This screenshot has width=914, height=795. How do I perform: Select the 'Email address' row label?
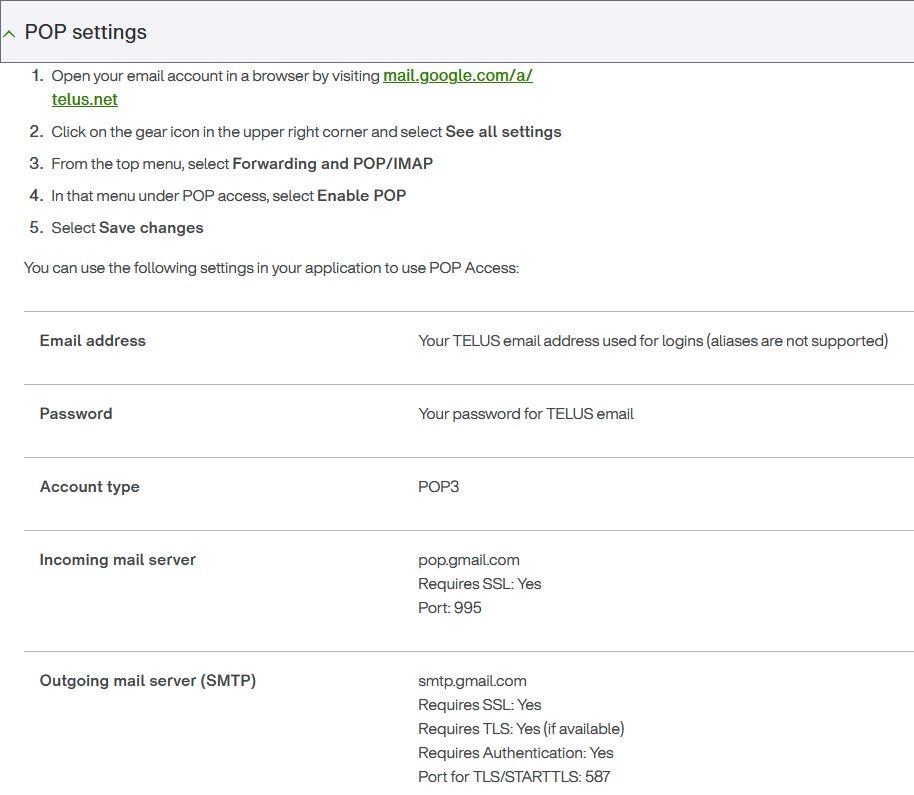point(92,341)
